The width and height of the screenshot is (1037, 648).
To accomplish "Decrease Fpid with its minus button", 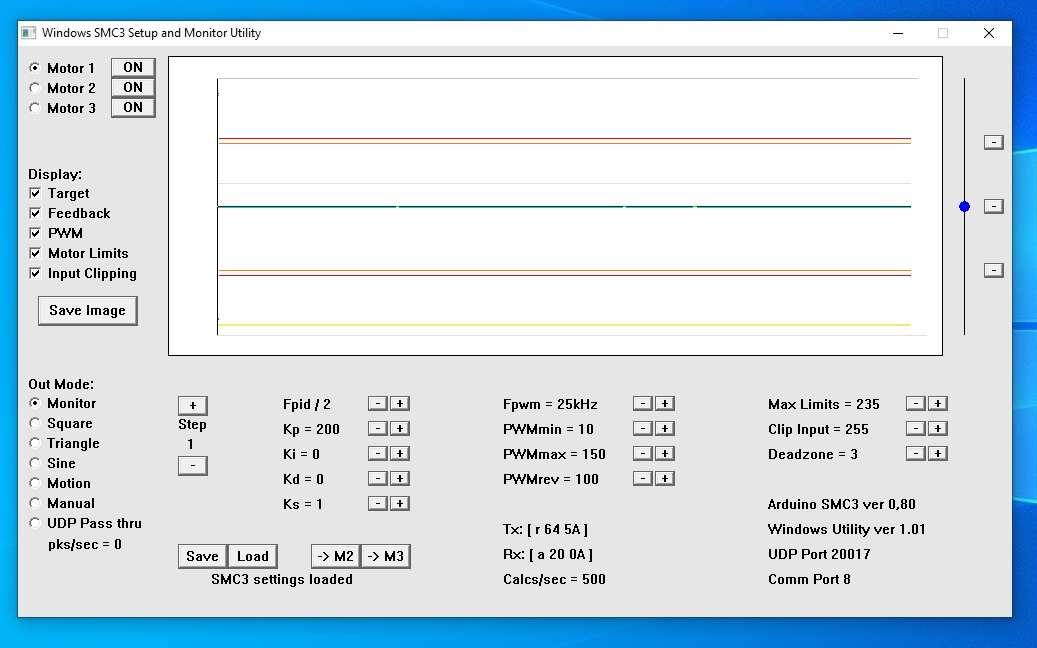I will (x=378, y=403).
